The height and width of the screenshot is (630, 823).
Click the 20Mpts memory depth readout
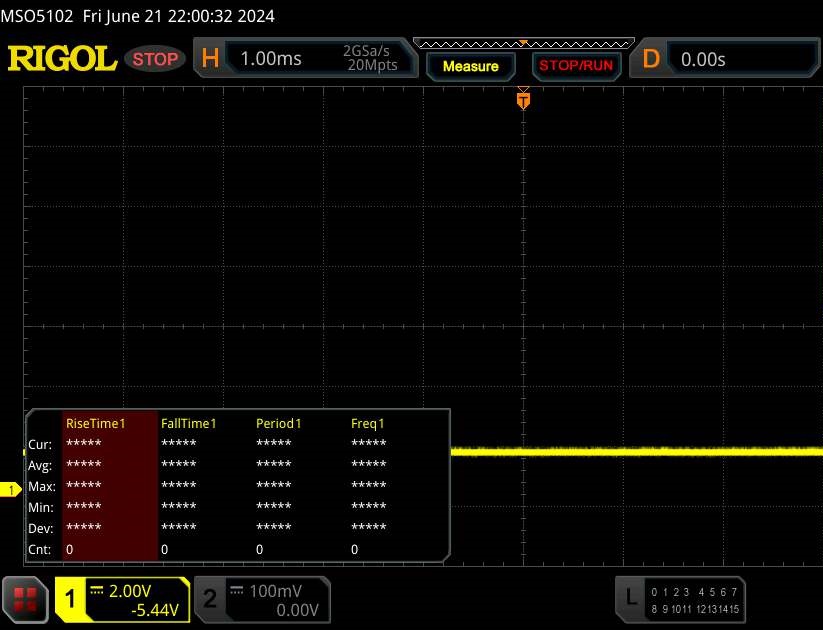pyautogui.click(x=372, y=65)
